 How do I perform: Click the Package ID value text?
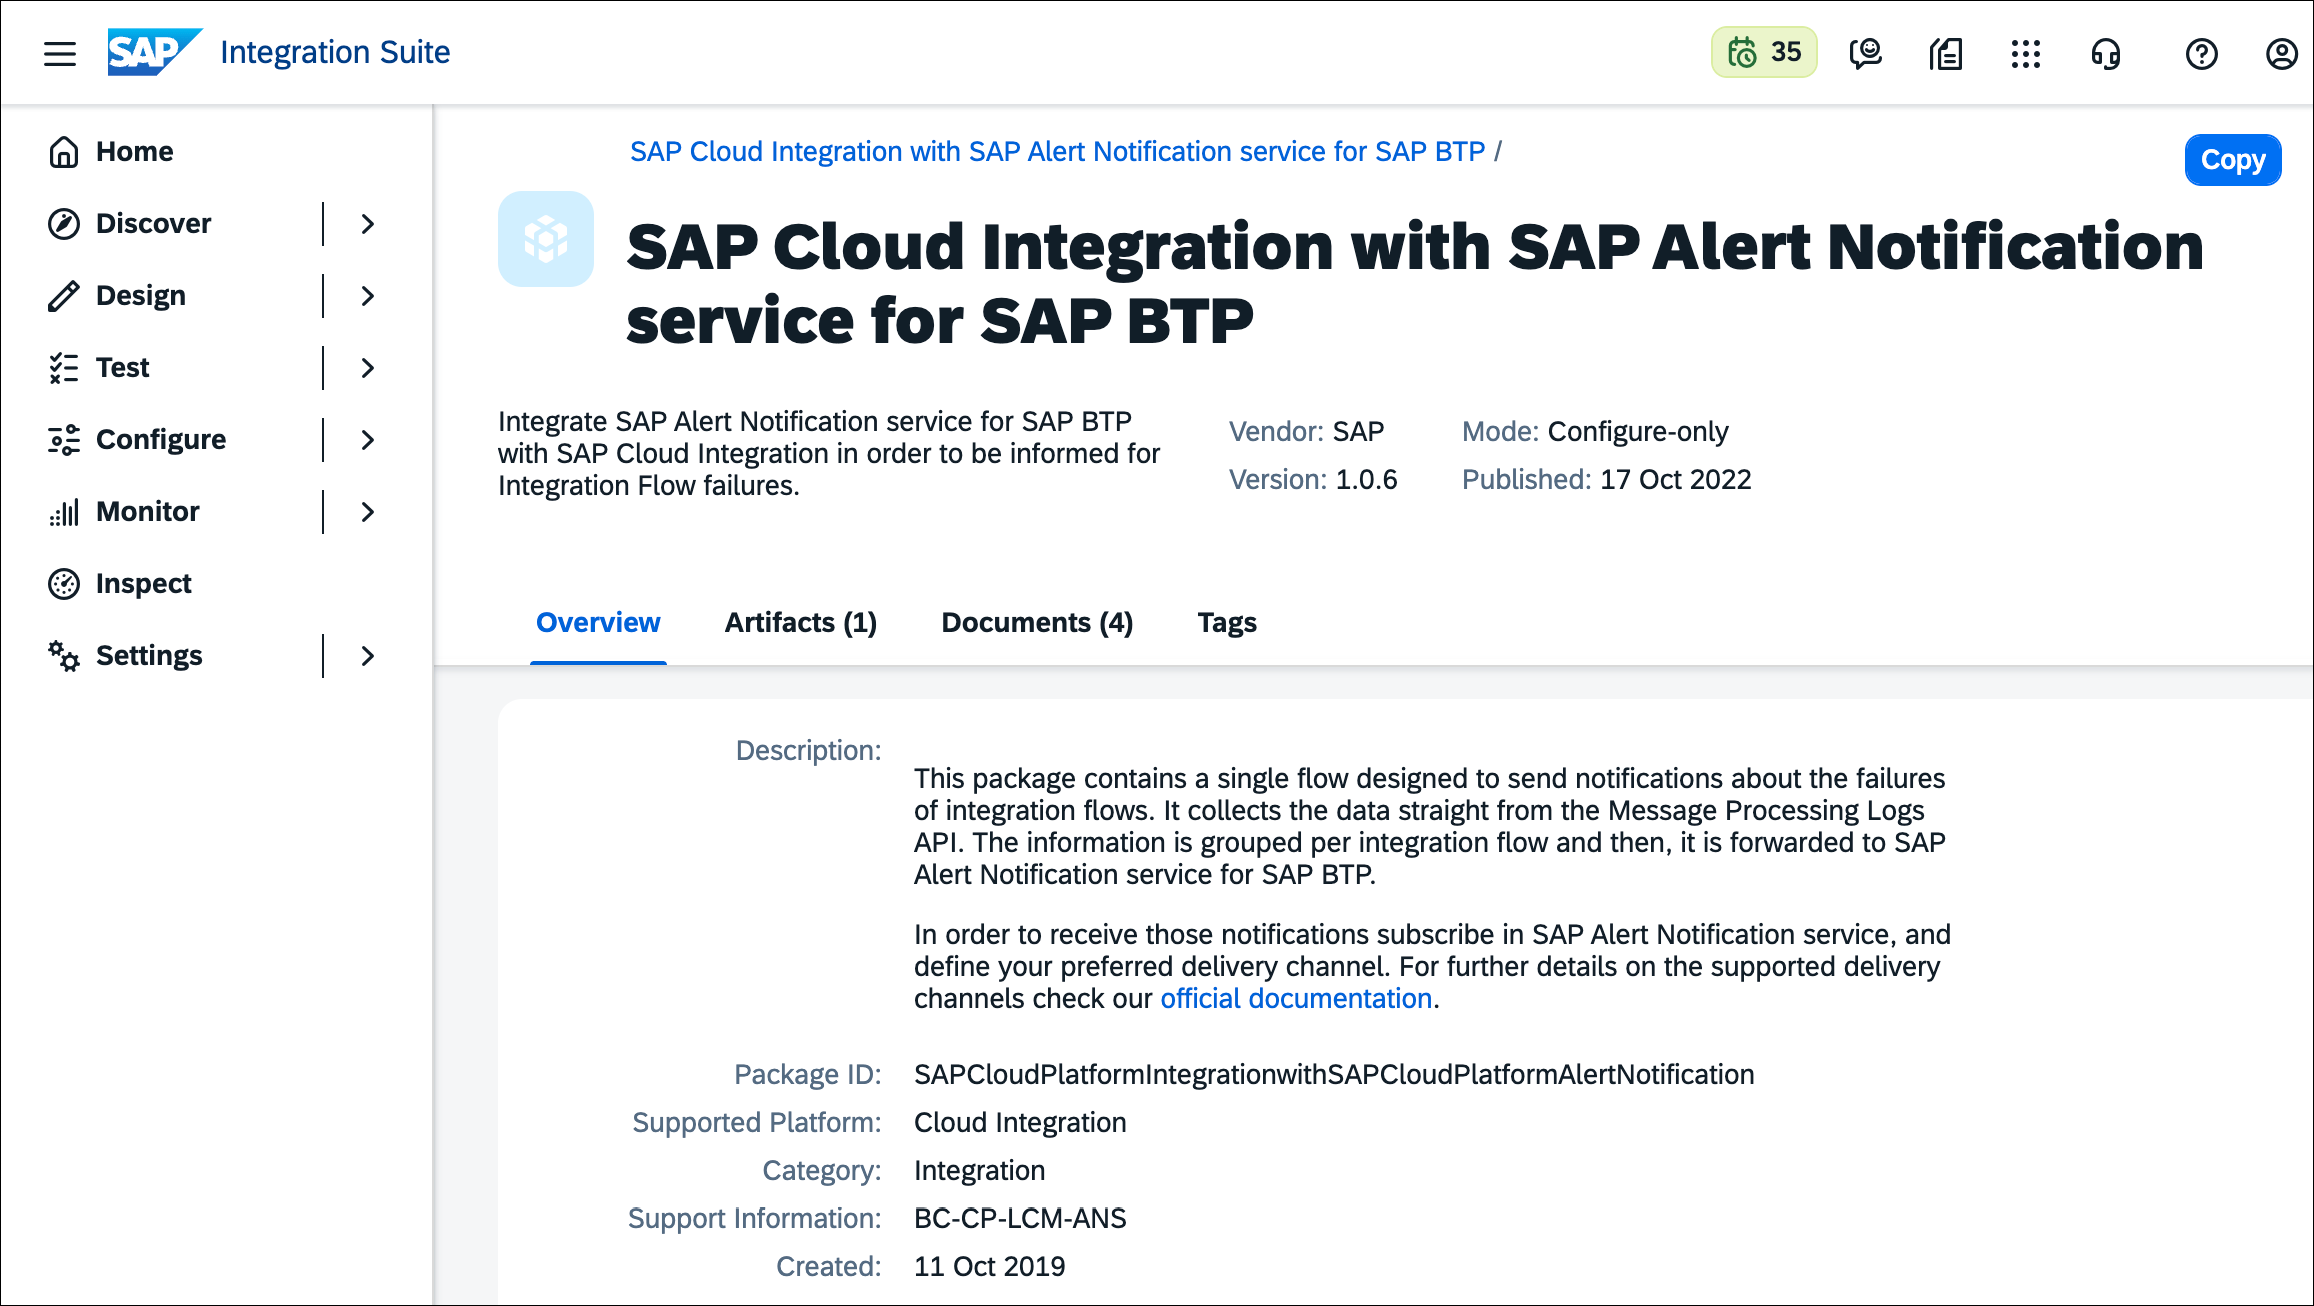click(x=1334, y=1075)
